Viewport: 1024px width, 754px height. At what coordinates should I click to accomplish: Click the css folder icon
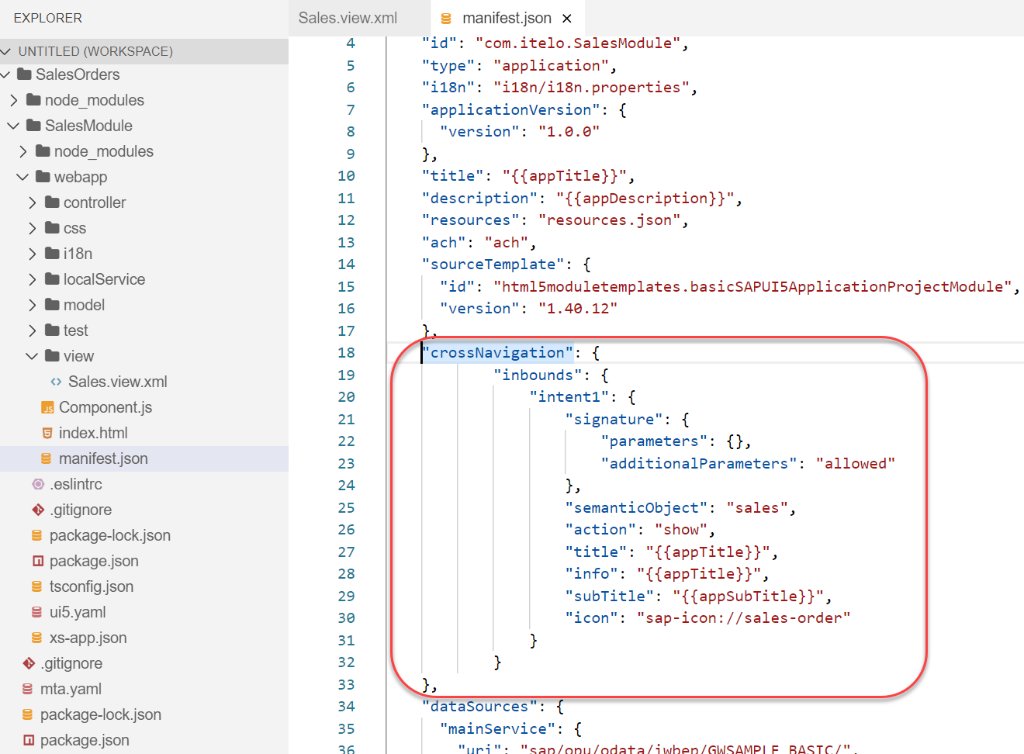pyautogui.click(x=52, y=227)
